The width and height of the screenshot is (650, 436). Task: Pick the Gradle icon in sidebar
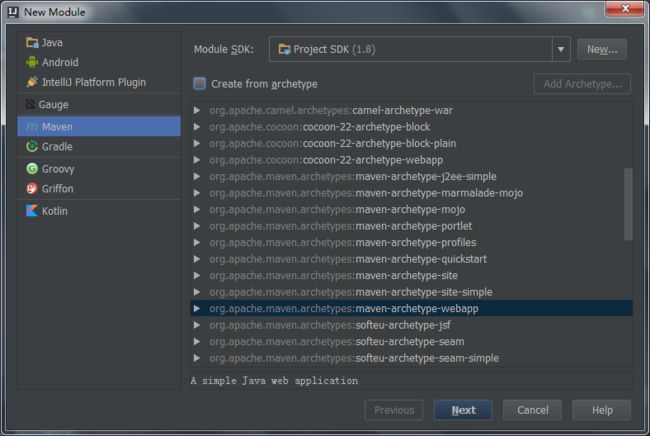pos(32,146)
